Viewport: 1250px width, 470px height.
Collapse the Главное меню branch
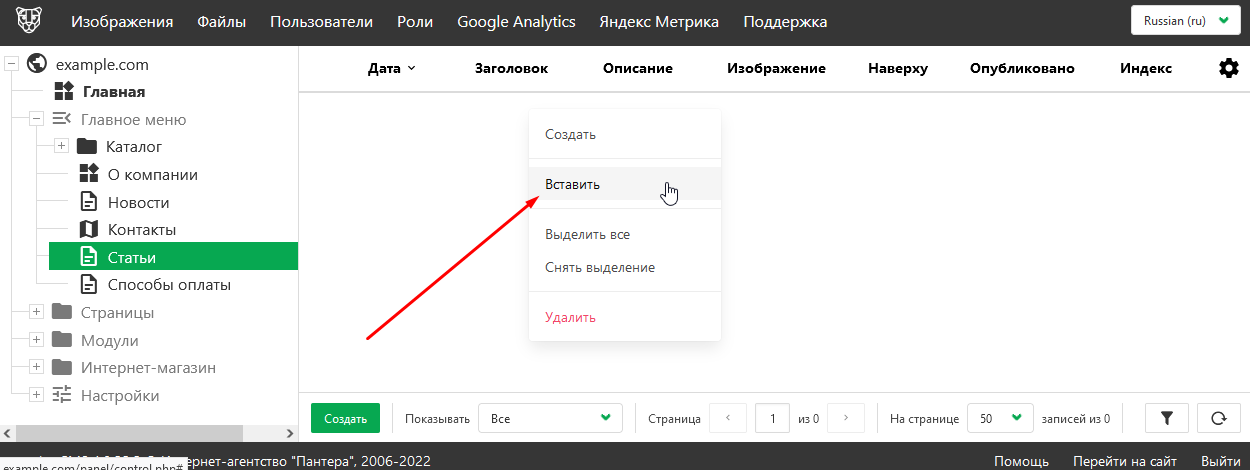37,120
